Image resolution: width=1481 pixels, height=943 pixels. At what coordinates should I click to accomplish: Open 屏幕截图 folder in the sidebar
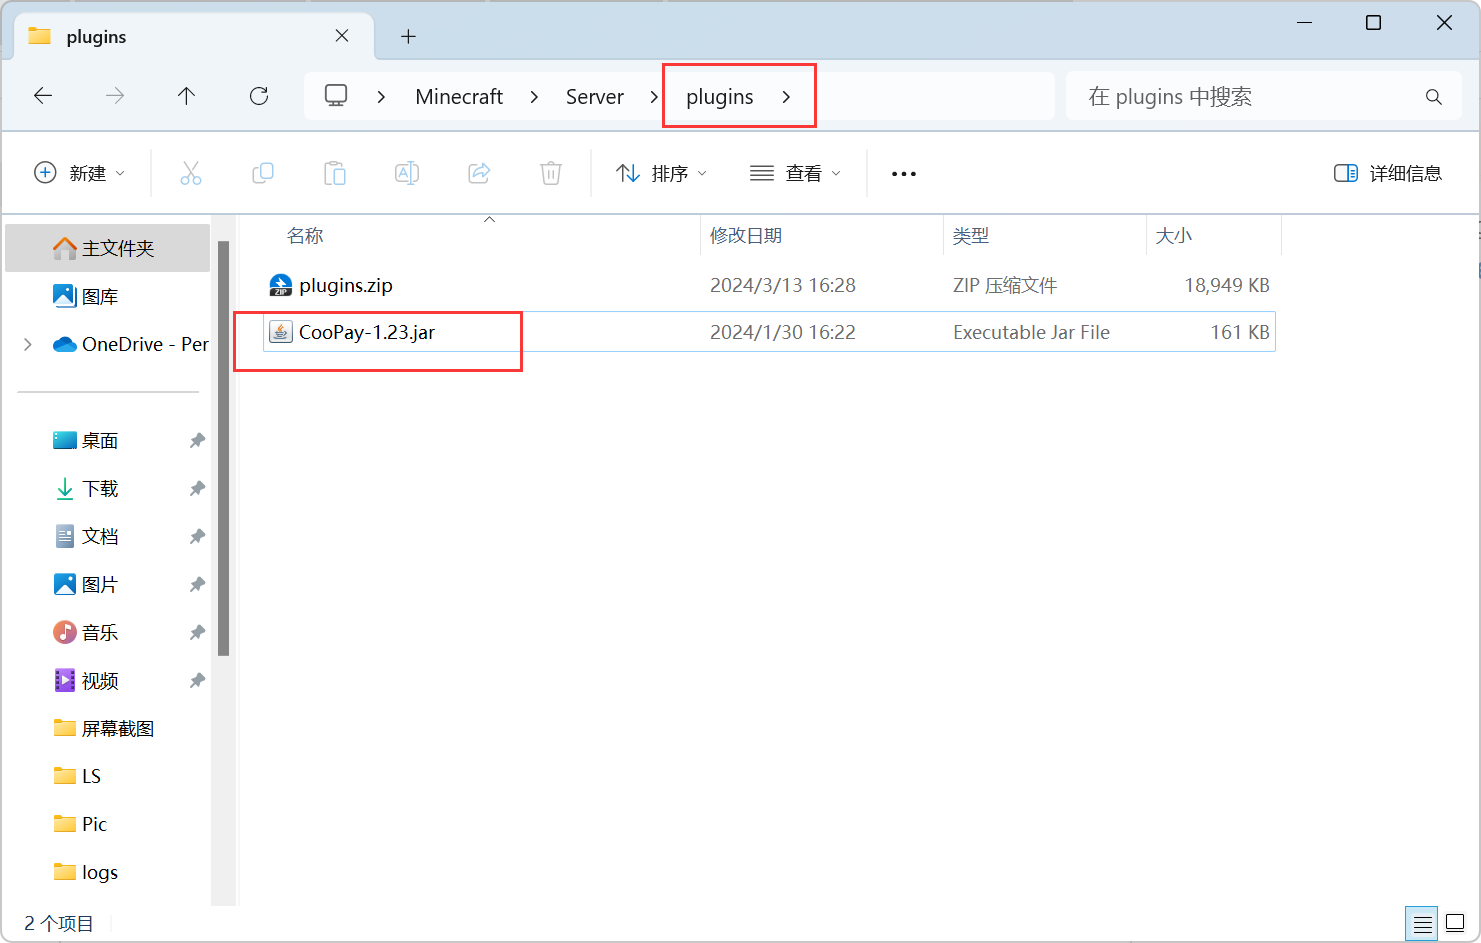pos(108,728)
